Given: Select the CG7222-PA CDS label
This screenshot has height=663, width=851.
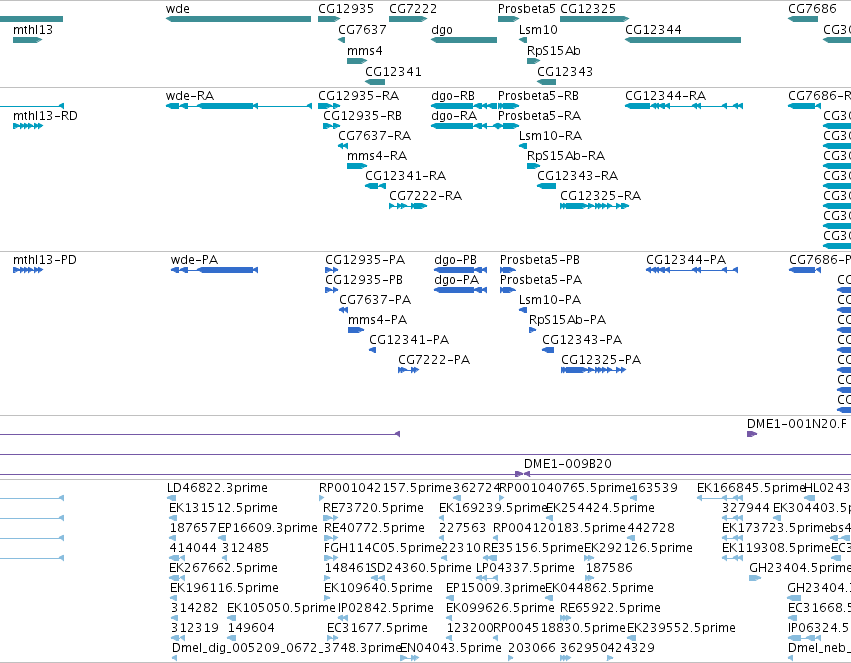Looking at the screenshot, I should 434,360.
